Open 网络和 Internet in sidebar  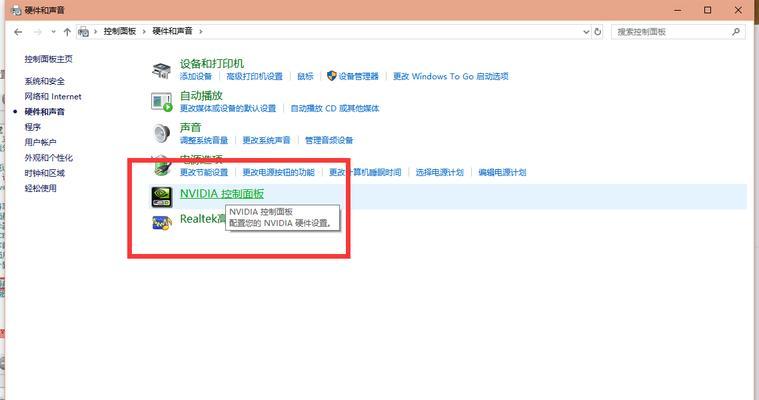[x=53, y=96]
